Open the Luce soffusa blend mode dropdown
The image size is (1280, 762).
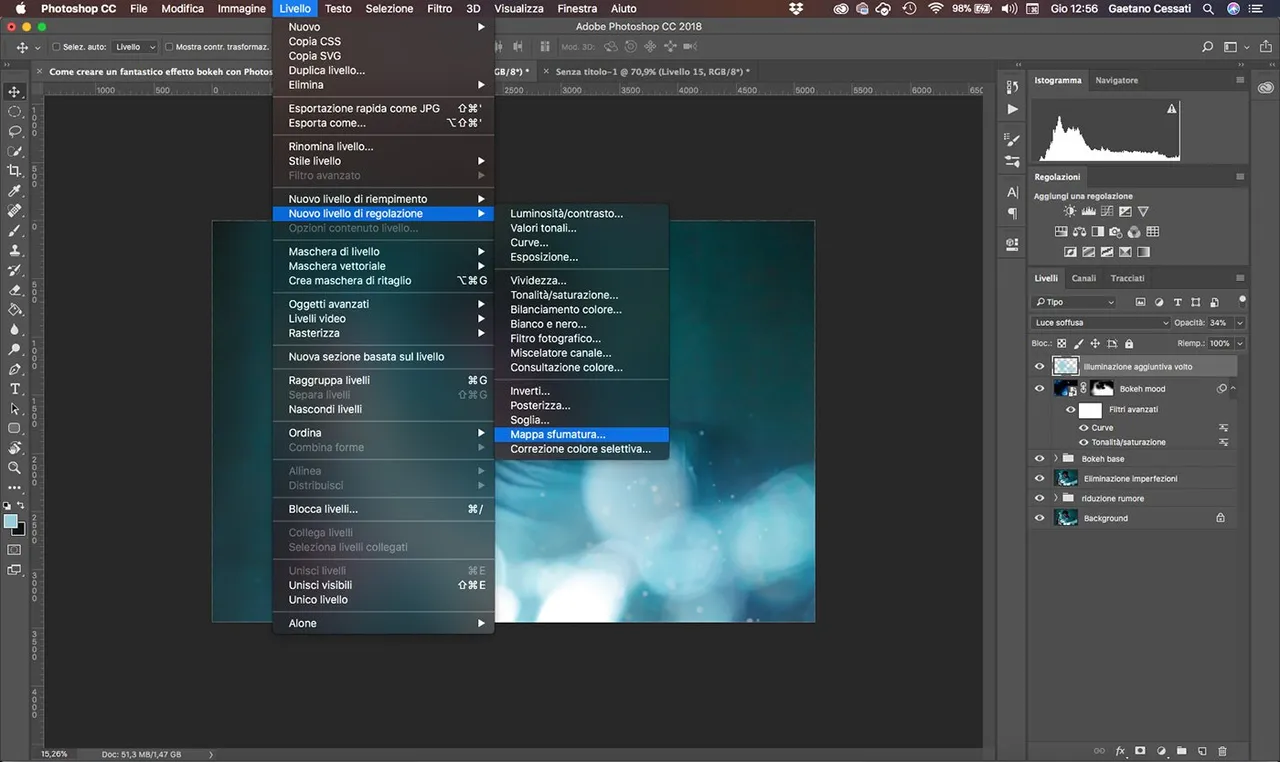[x=1100, y=323]
